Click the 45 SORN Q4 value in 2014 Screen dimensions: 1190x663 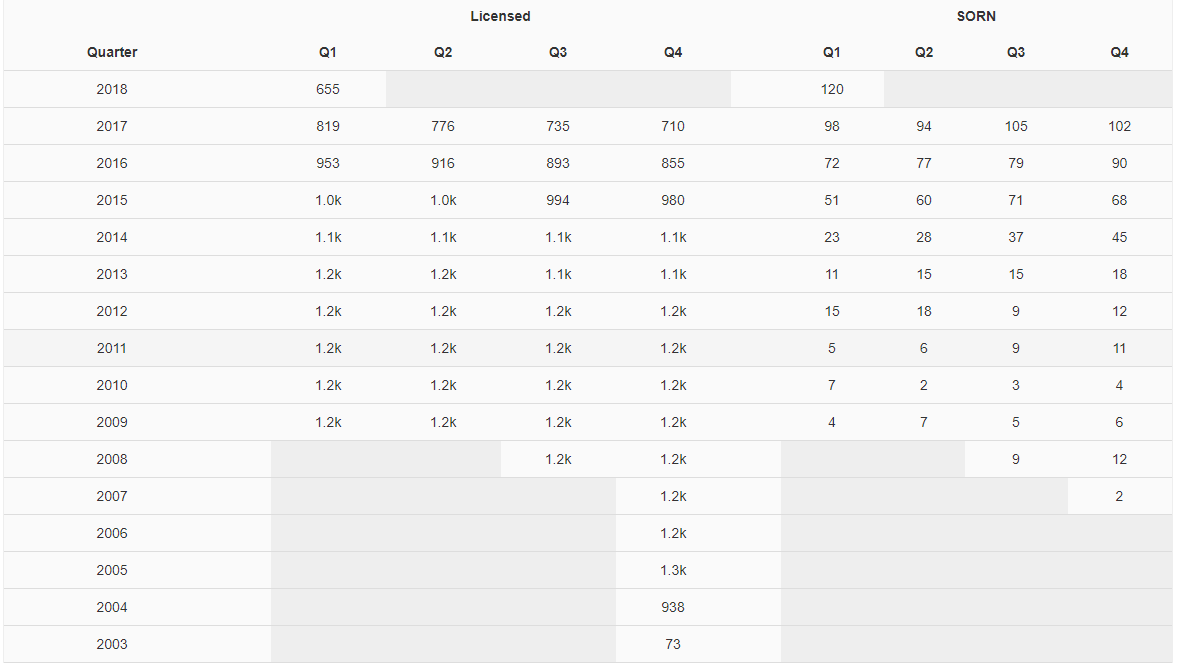coord(1119,237)
